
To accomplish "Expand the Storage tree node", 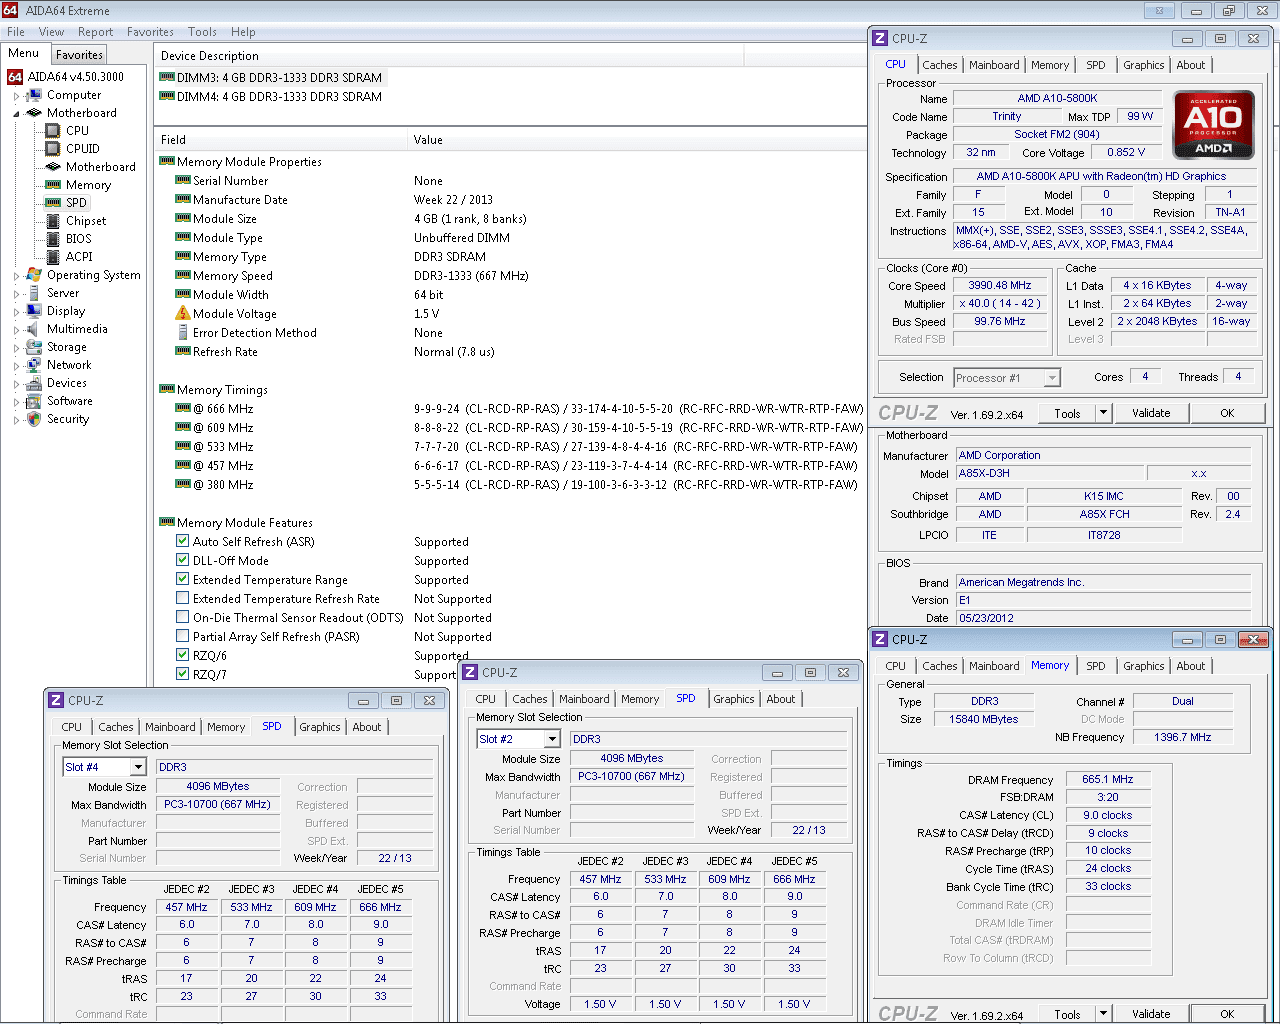I will (x=16, y=348).
